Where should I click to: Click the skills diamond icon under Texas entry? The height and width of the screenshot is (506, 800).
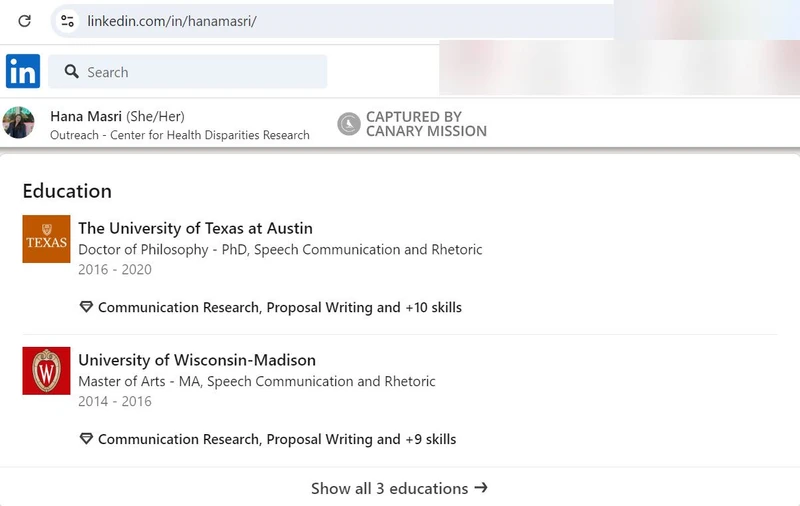(x=86, y=307)
